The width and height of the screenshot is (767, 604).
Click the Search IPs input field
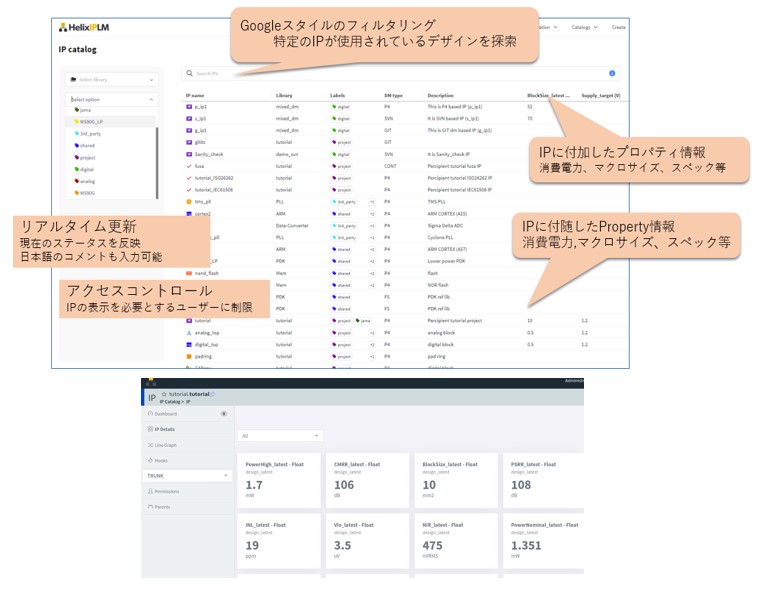click(x=400, y=73)
